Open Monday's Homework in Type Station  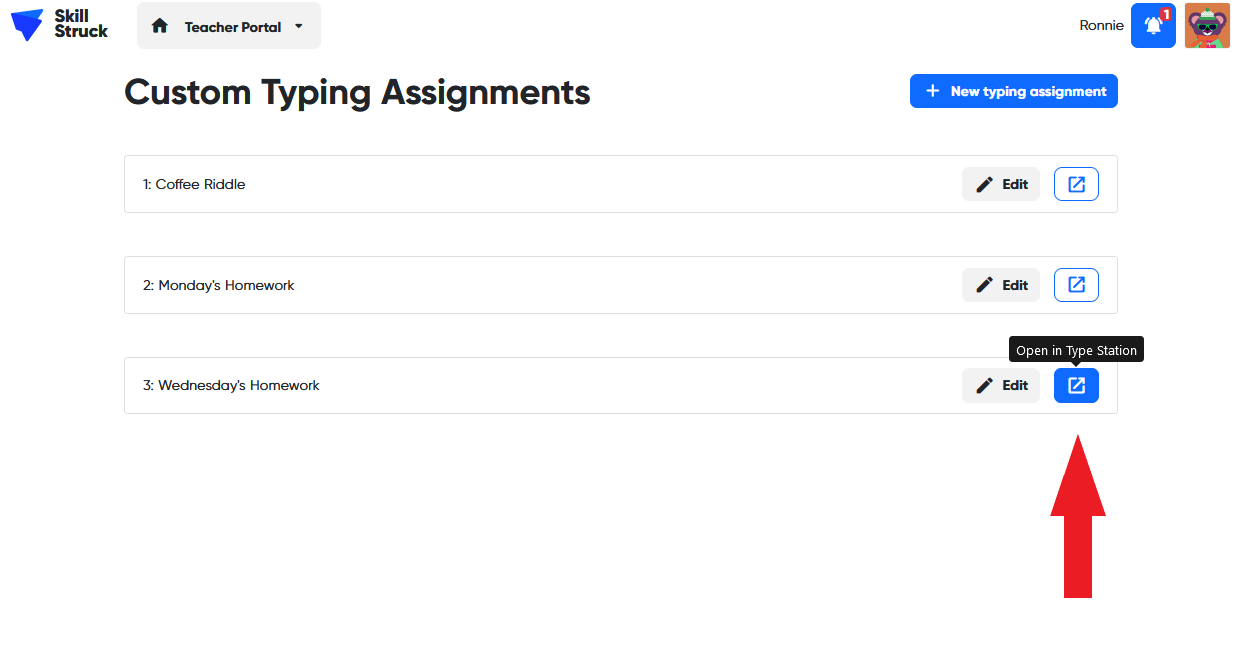[x=1076, y=285]
